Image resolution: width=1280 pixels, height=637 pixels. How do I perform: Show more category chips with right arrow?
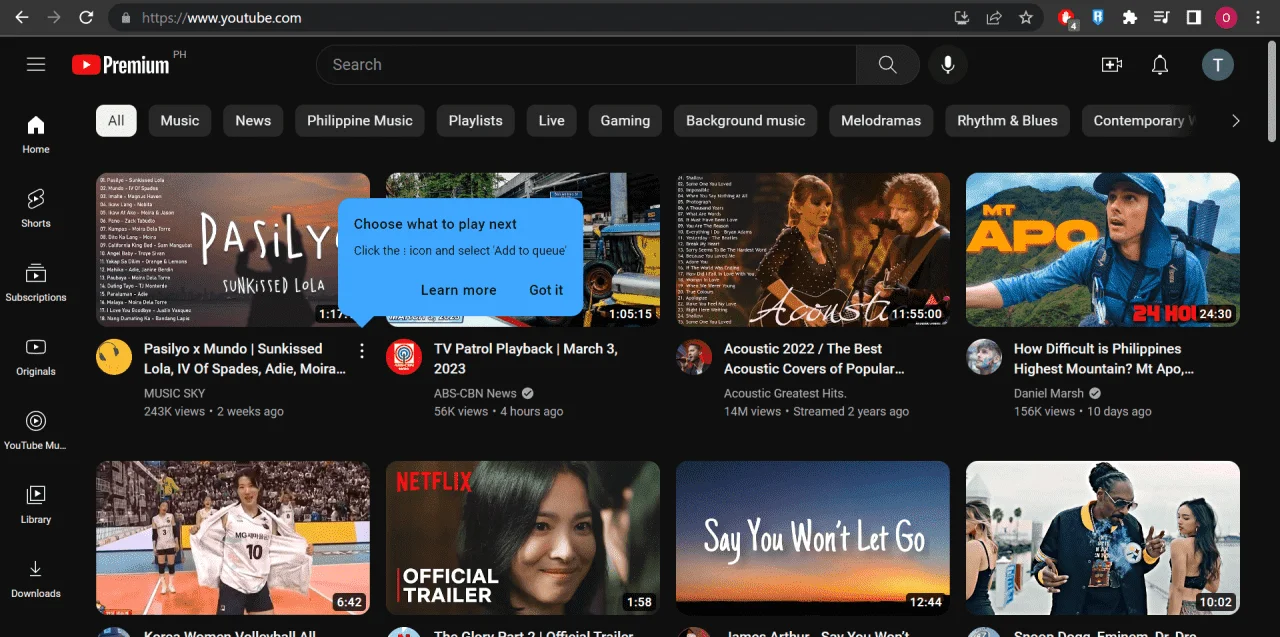point(1236,121)
